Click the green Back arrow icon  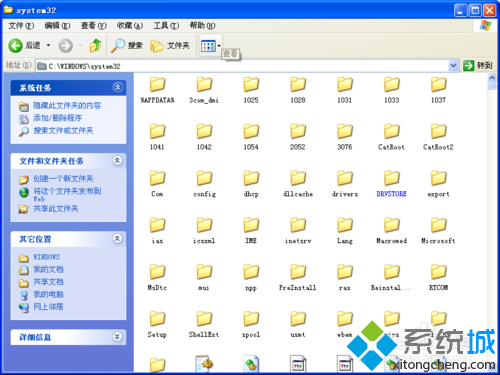(x=15, y=45)
